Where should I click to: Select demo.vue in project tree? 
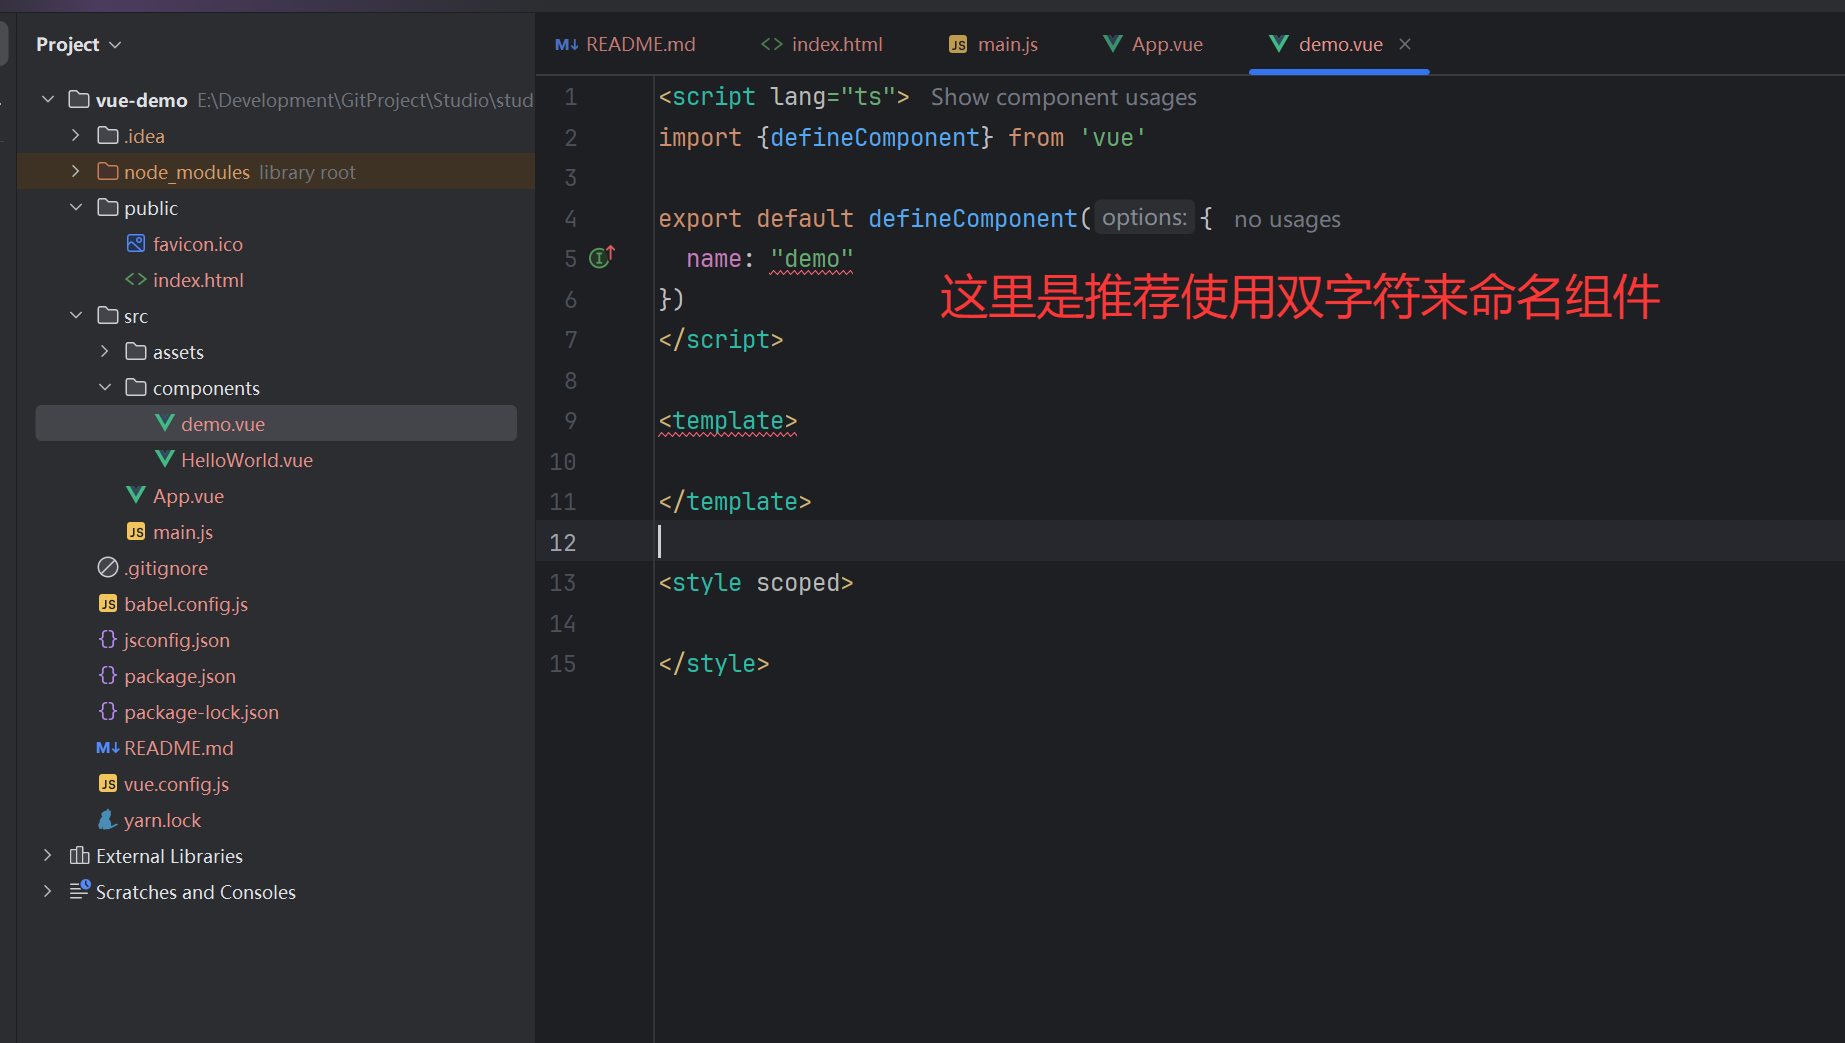click(276, 423)
